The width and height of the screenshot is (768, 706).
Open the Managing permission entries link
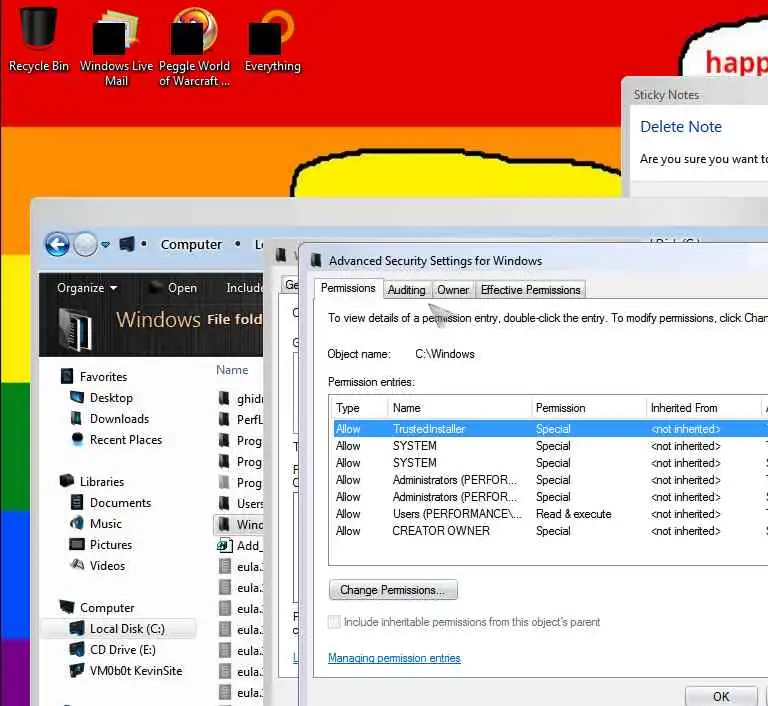(x=394, y=658)
